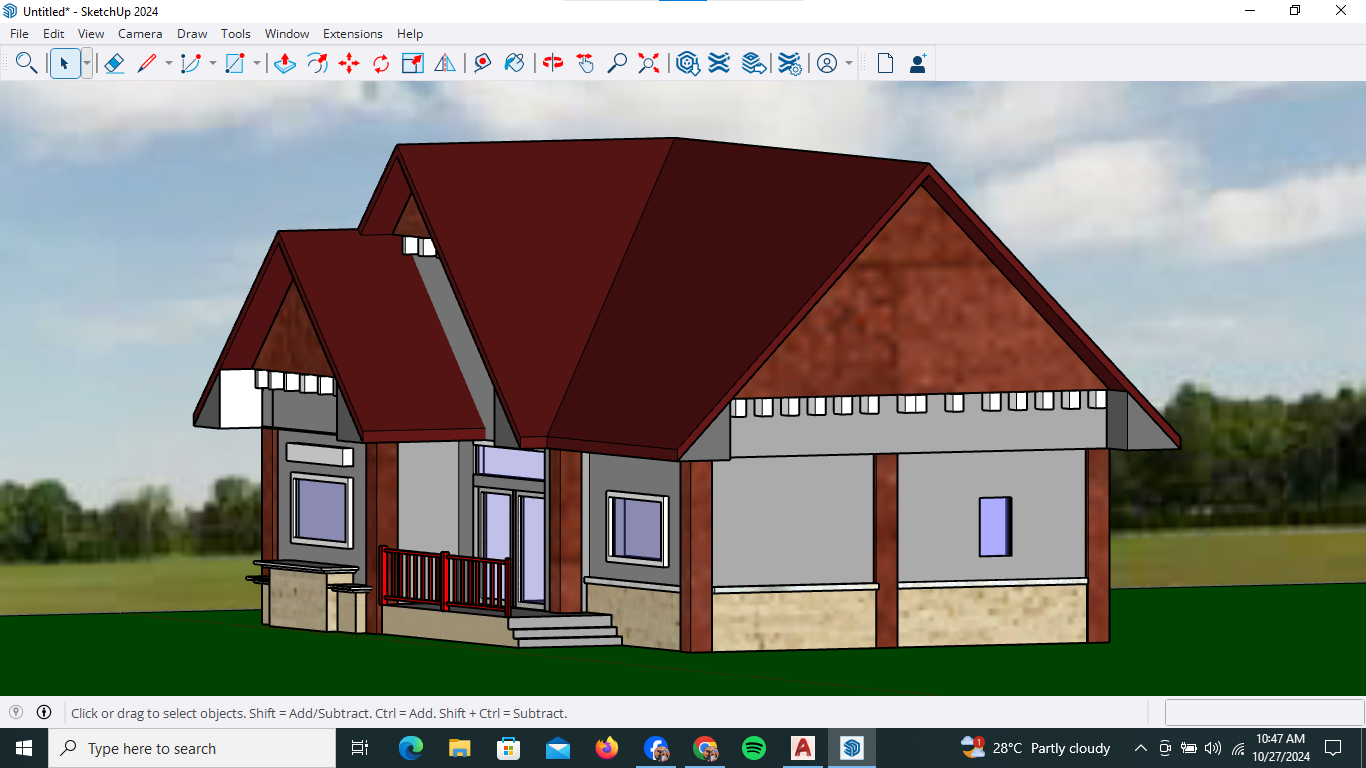Open the 3D Warehouse icon
This screenshot has width=1366, height=768.
pos(687,63)
